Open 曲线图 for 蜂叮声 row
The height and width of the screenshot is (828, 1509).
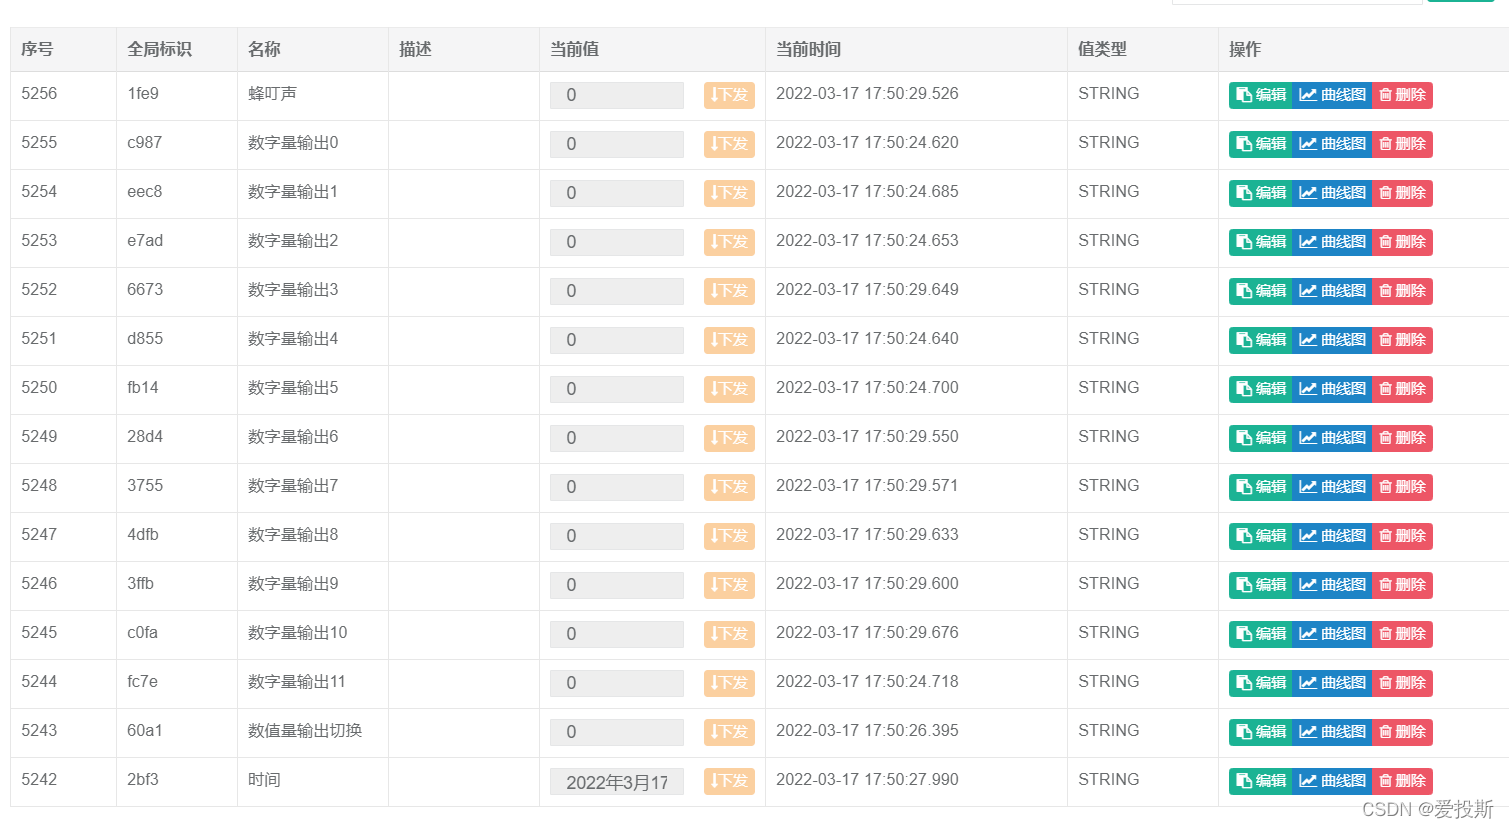[x=1332, y=95]
